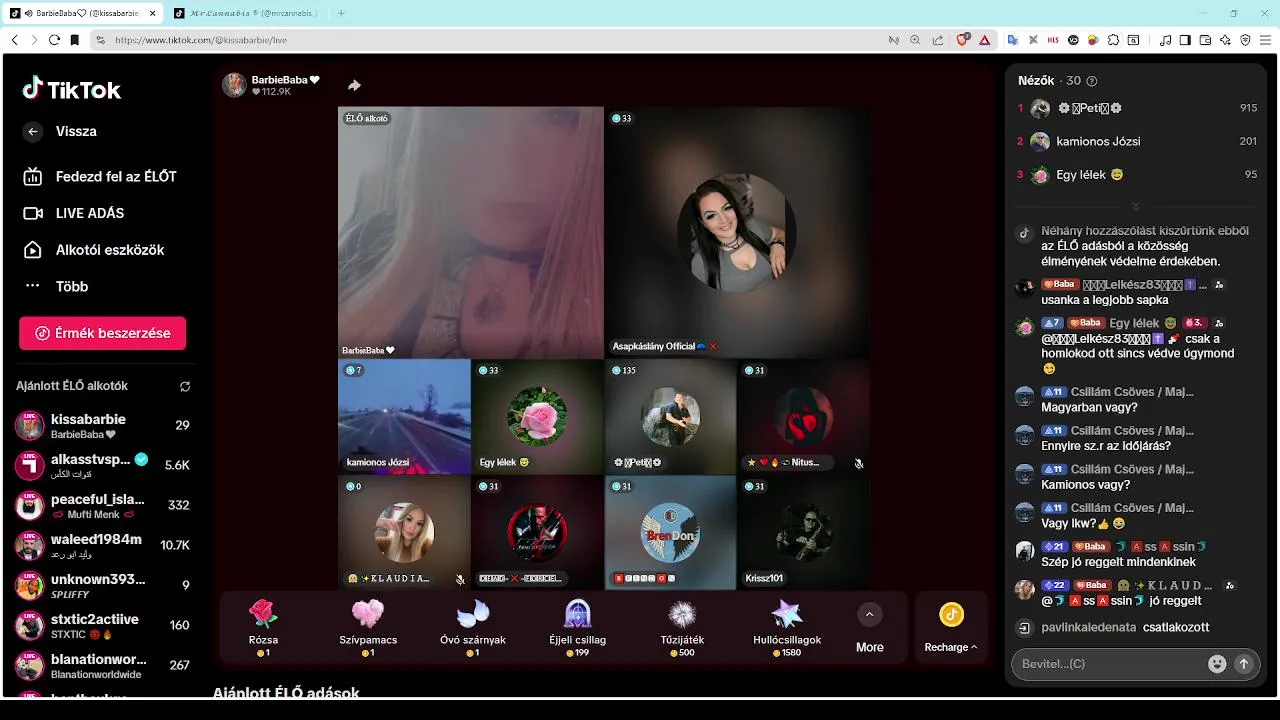The width and height of the screenshot is (1280, 720).
Task: Click Egy lélek in viewers ranking
Action: (x=1137, y=174)
